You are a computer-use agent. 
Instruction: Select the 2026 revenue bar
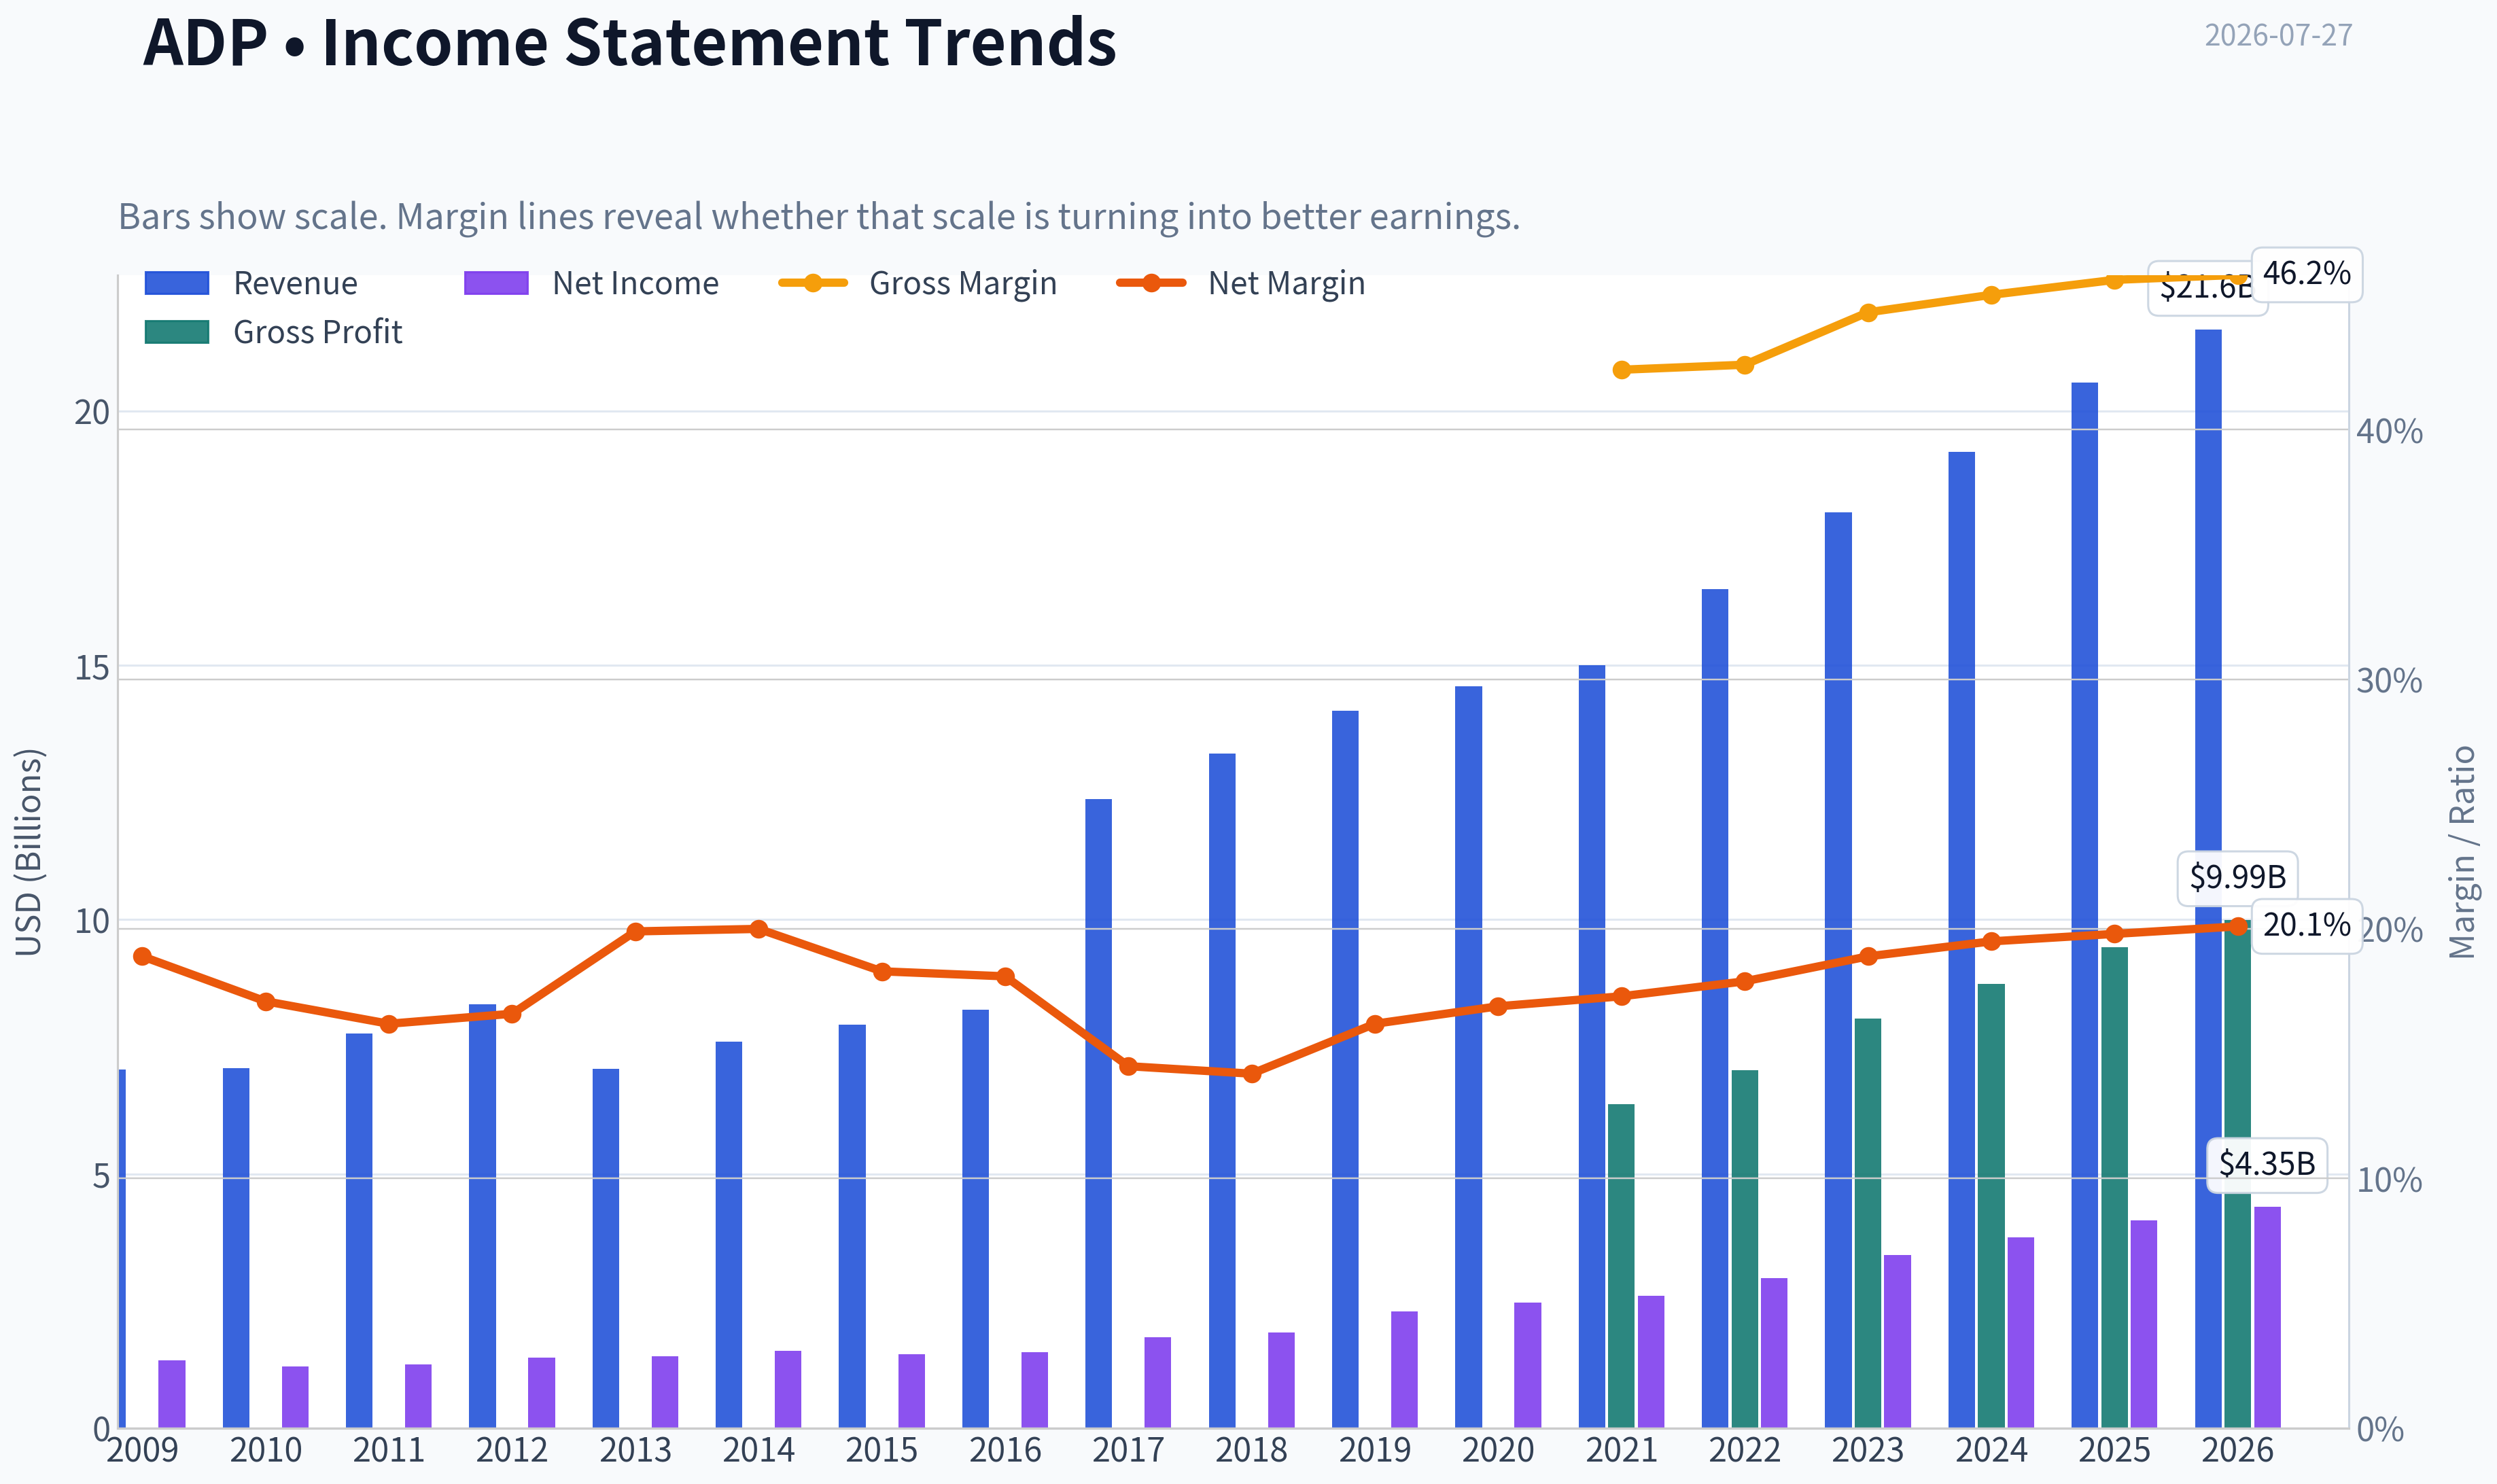coord(2208,878)
